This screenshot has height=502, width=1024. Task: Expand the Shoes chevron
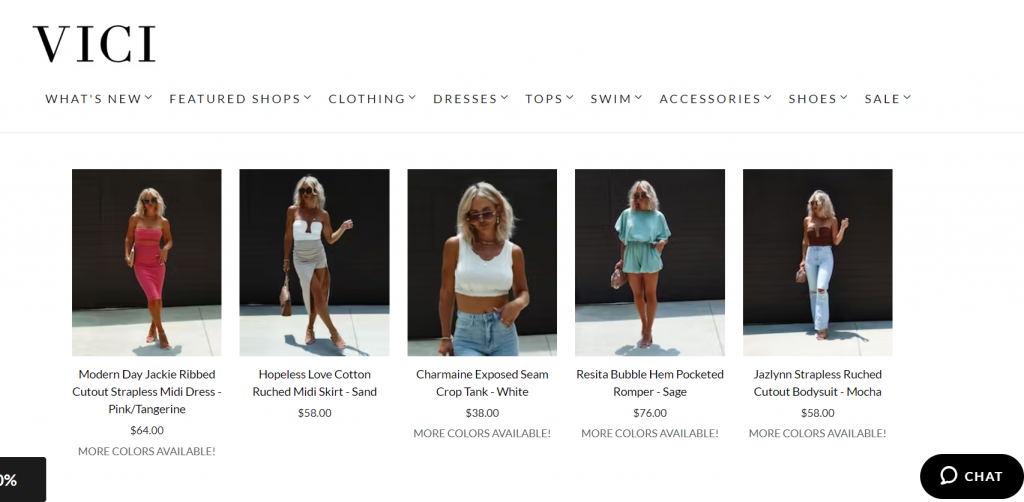[x=844, y=98]
